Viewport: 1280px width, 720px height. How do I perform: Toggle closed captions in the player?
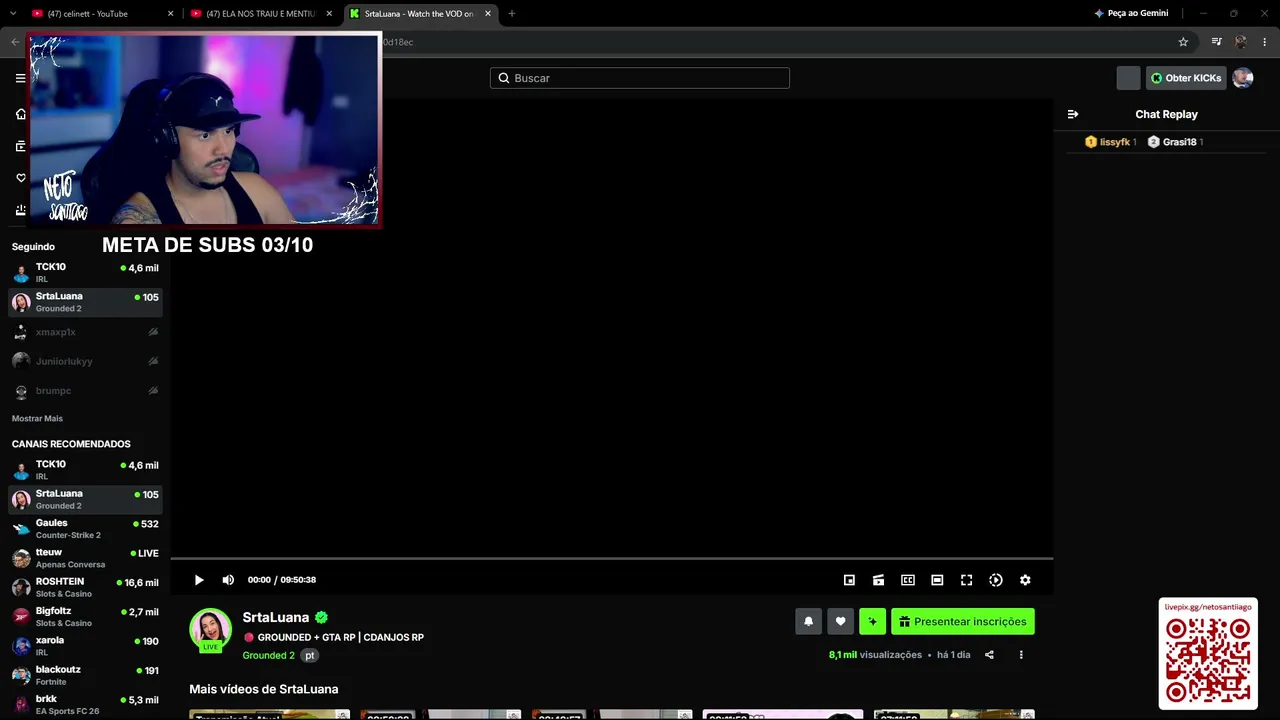pos(908,580)
